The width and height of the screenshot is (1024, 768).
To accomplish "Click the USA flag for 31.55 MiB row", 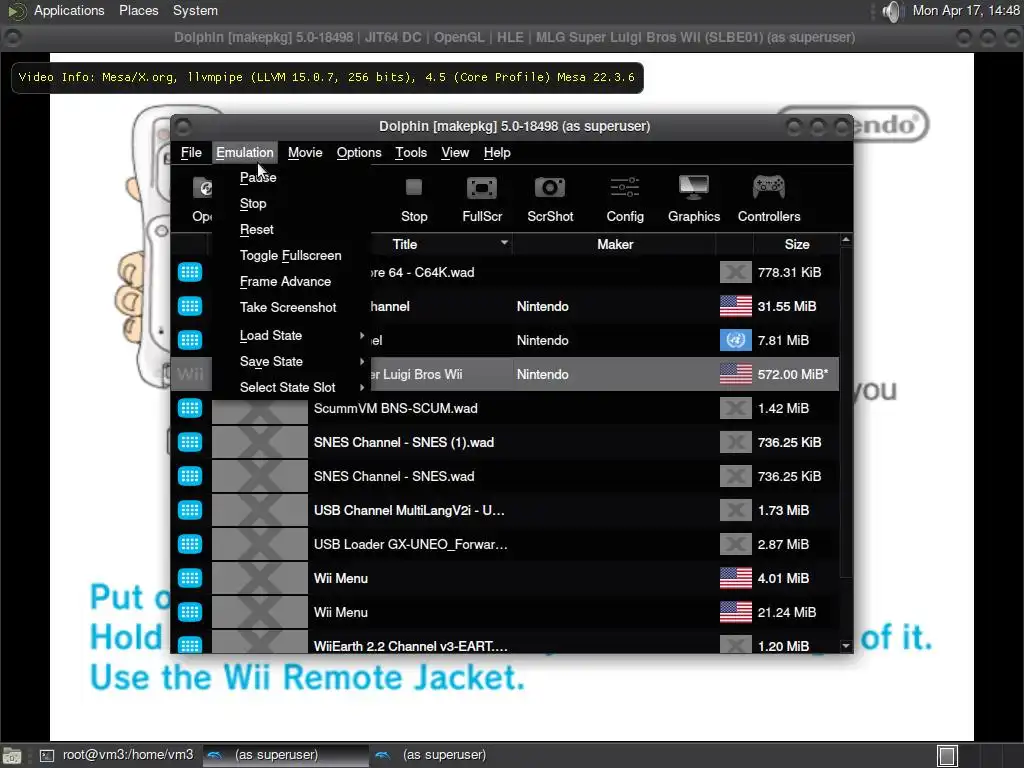I will 735,306.
